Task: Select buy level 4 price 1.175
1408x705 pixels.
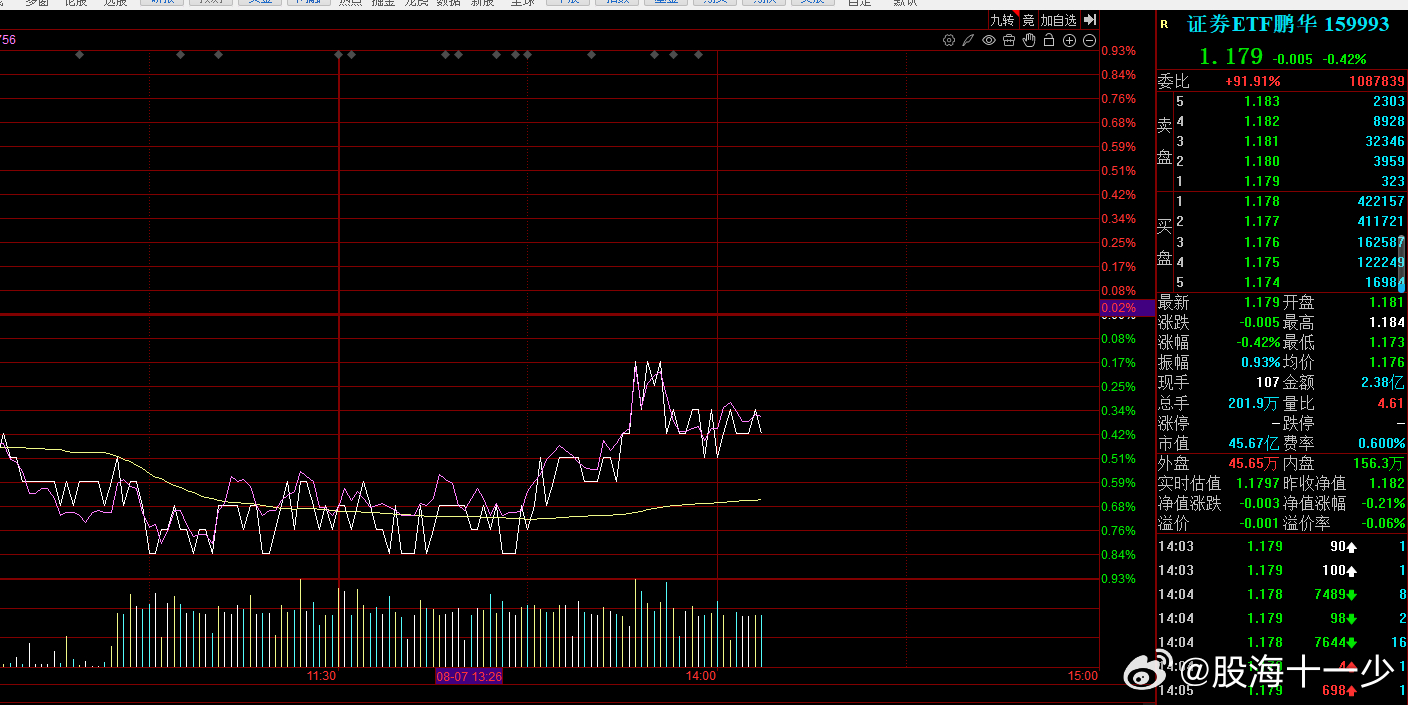Action: coord(1262,262)
